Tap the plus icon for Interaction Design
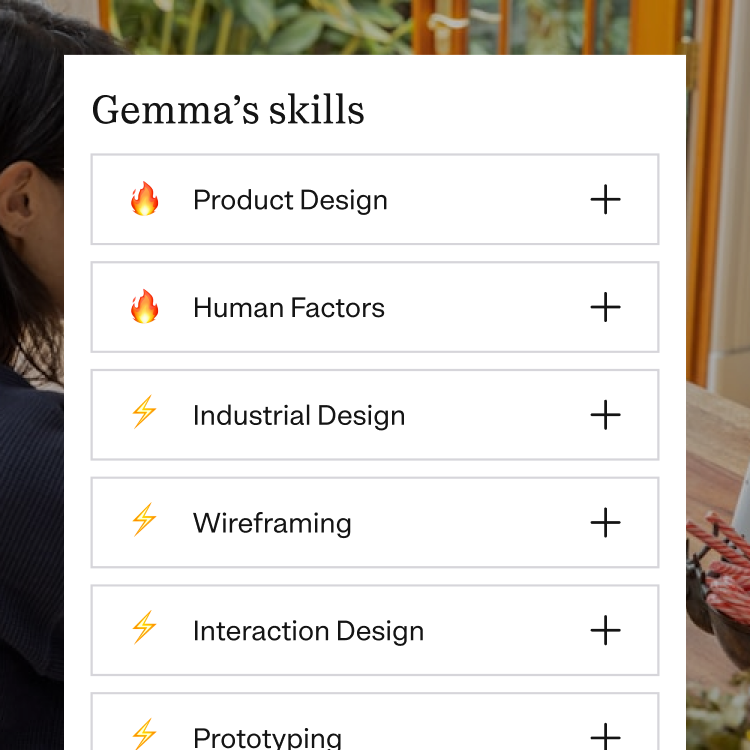Image resolution: width=750 pixels, height=750 pixels. click(606, 630)
